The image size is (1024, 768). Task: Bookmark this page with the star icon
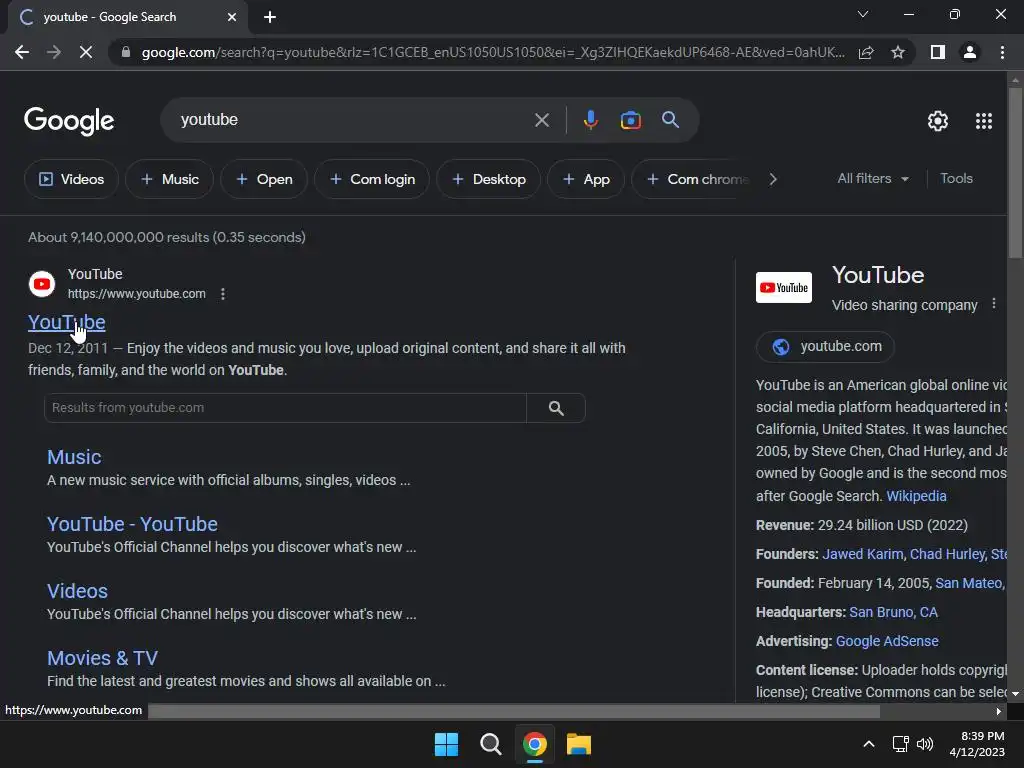click(898, 52)
